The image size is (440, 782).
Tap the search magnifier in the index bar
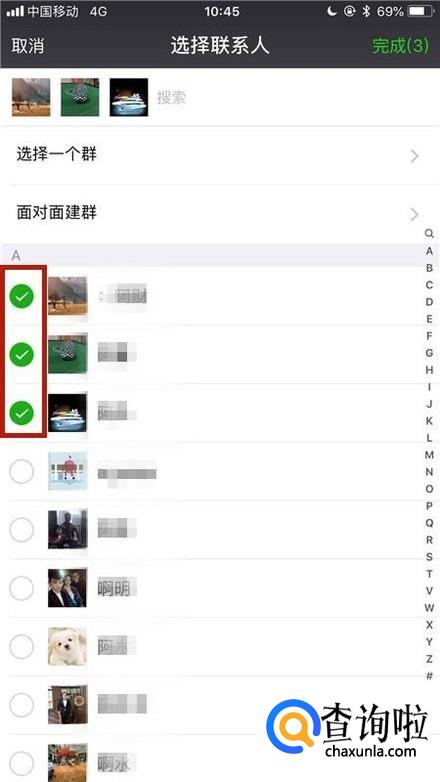(429, 233)
